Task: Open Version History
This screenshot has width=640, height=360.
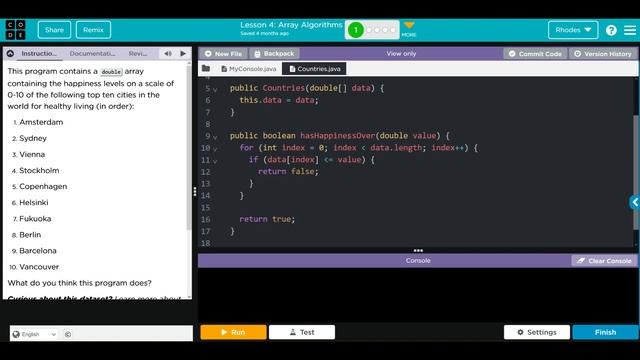Action: pos(603,53)
